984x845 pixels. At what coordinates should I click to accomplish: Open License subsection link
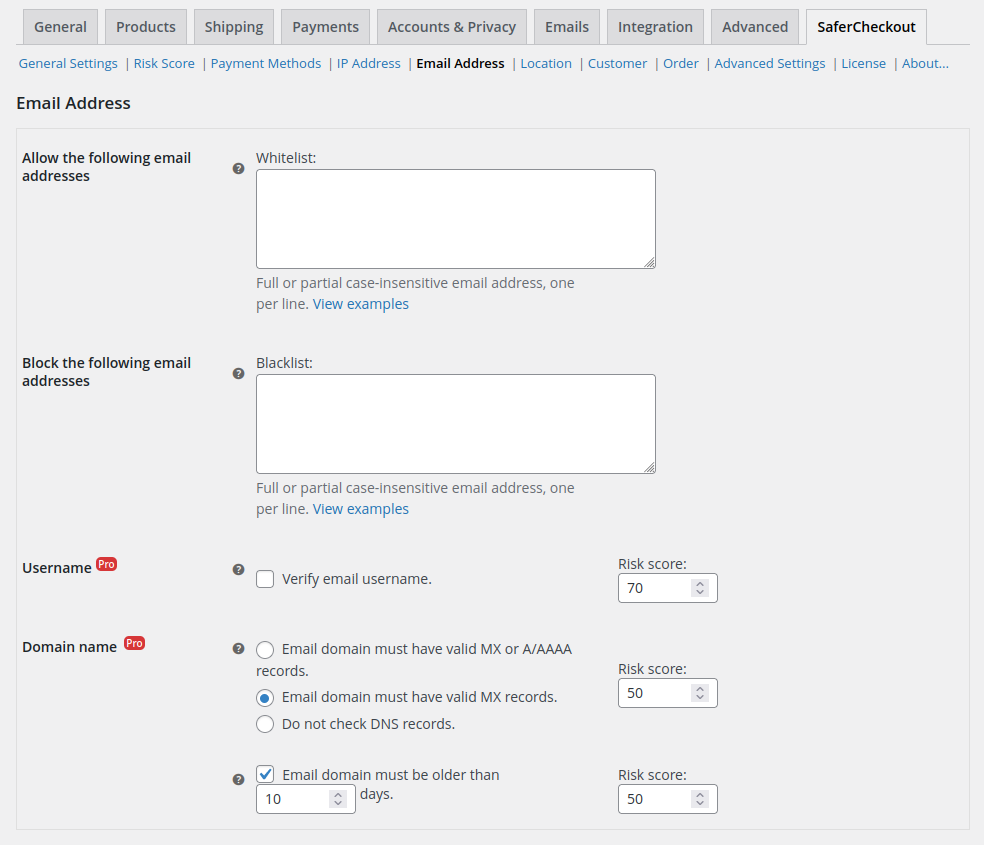coord(864,63)
